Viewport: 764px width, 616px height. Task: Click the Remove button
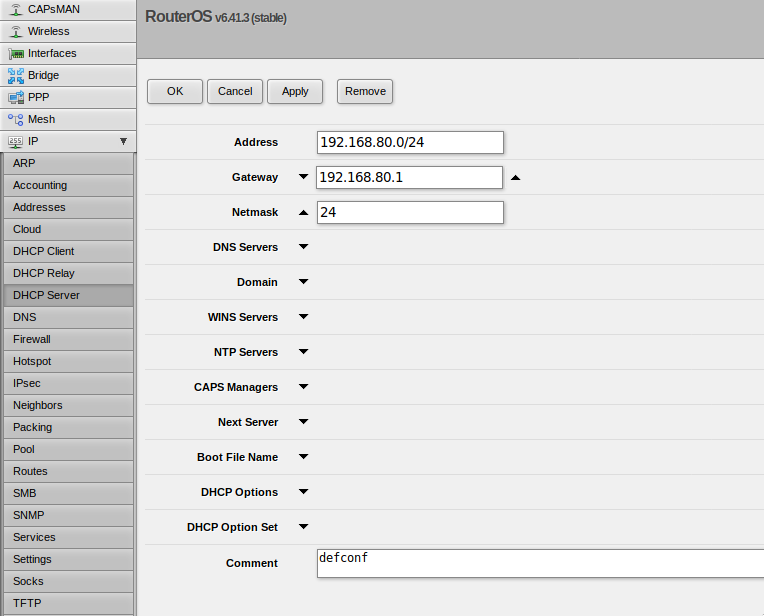(x=365, y=92)
